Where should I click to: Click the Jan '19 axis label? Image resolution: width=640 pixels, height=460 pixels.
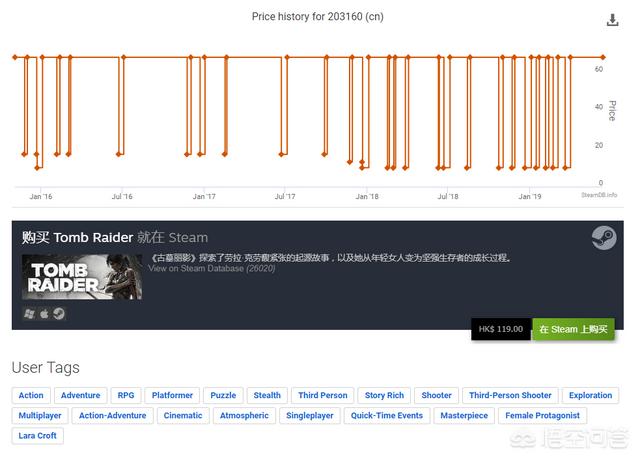click(530, 197)
